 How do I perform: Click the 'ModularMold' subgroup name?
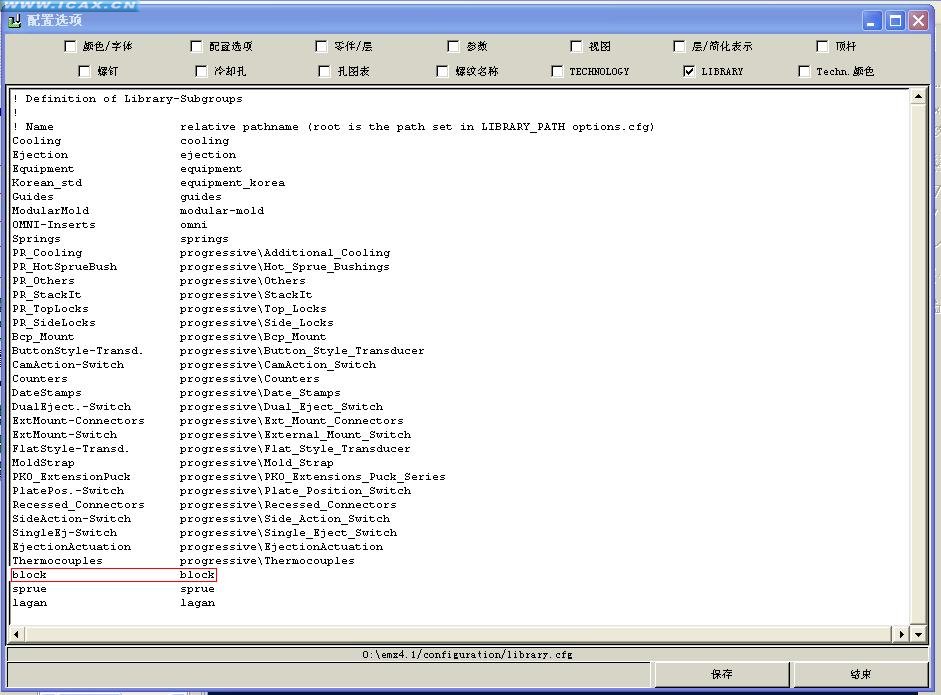click(x=50, y=211)
